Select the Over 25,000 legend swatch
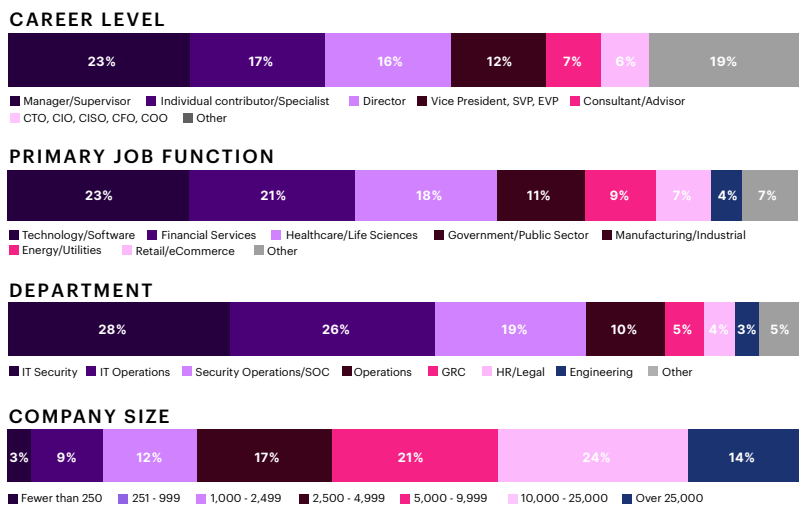 (627, 498)
